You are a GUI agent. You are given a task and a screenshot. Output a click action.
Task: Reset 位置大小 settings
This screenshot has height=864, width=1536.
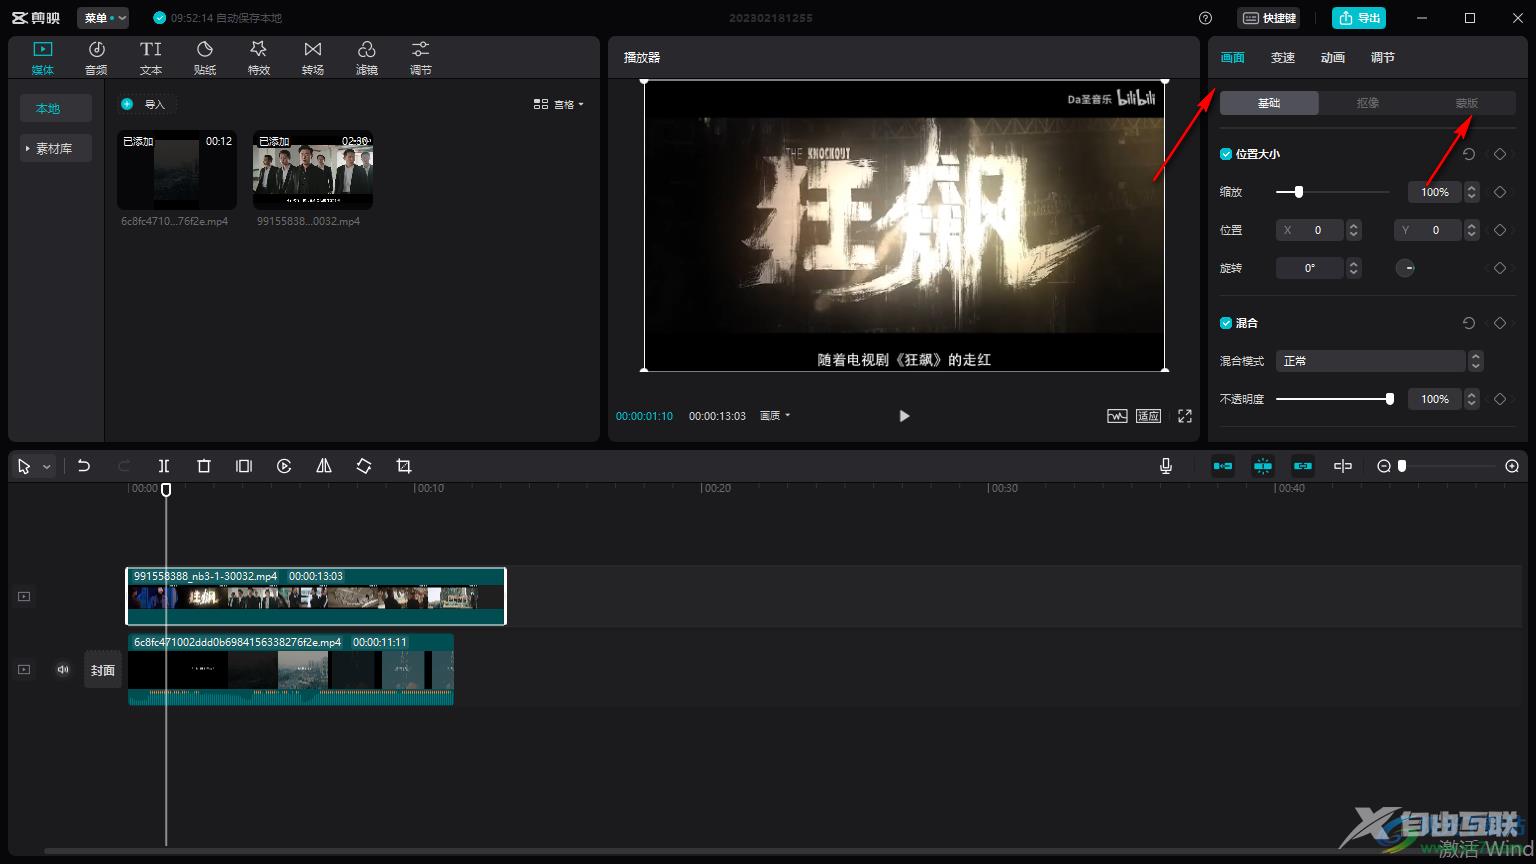[1469, 154]
